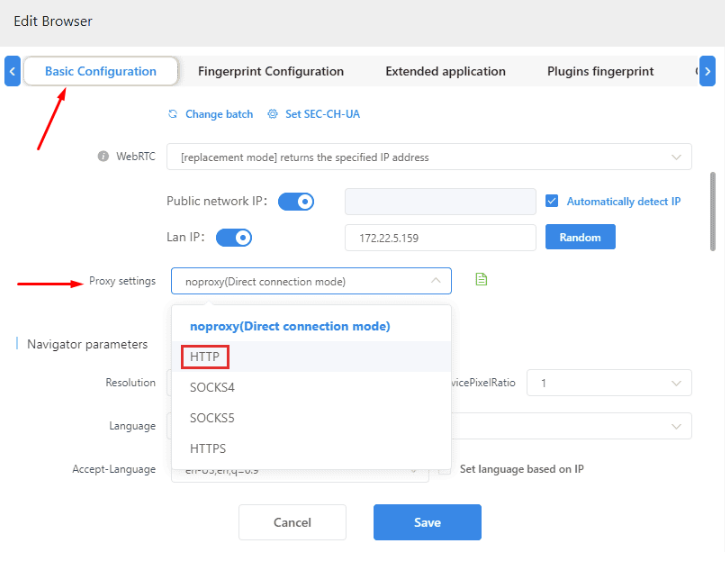Click the left tab scroll arrow
Viewport: 725px width, 564px height.
point(12,71)
